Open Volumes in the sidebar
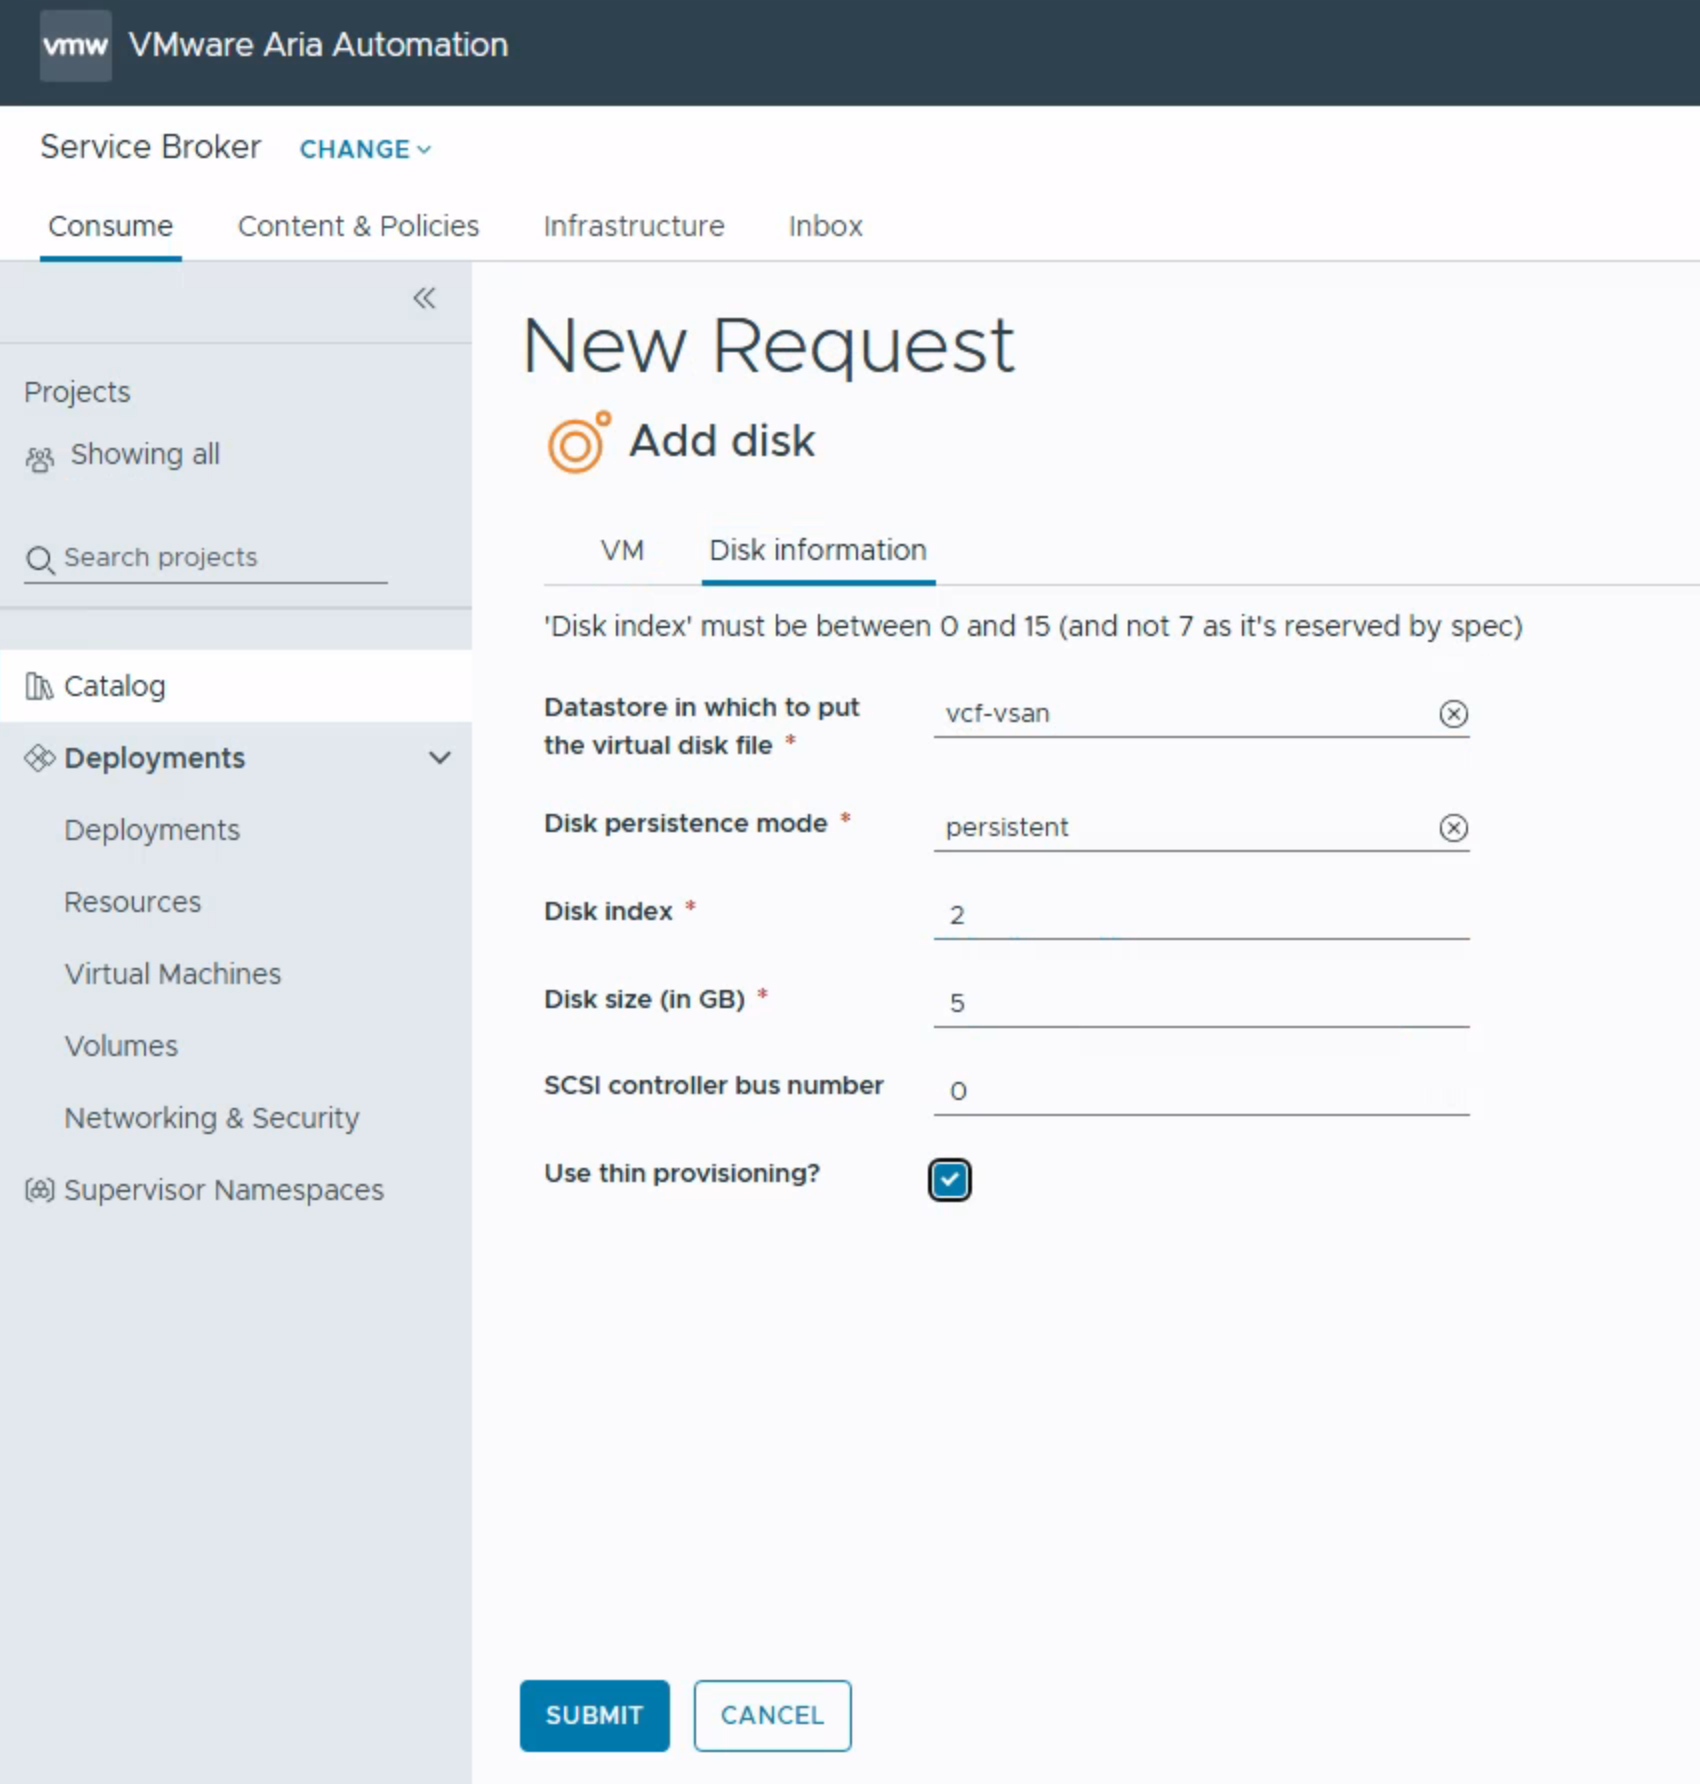 (x=121, y=1046)
